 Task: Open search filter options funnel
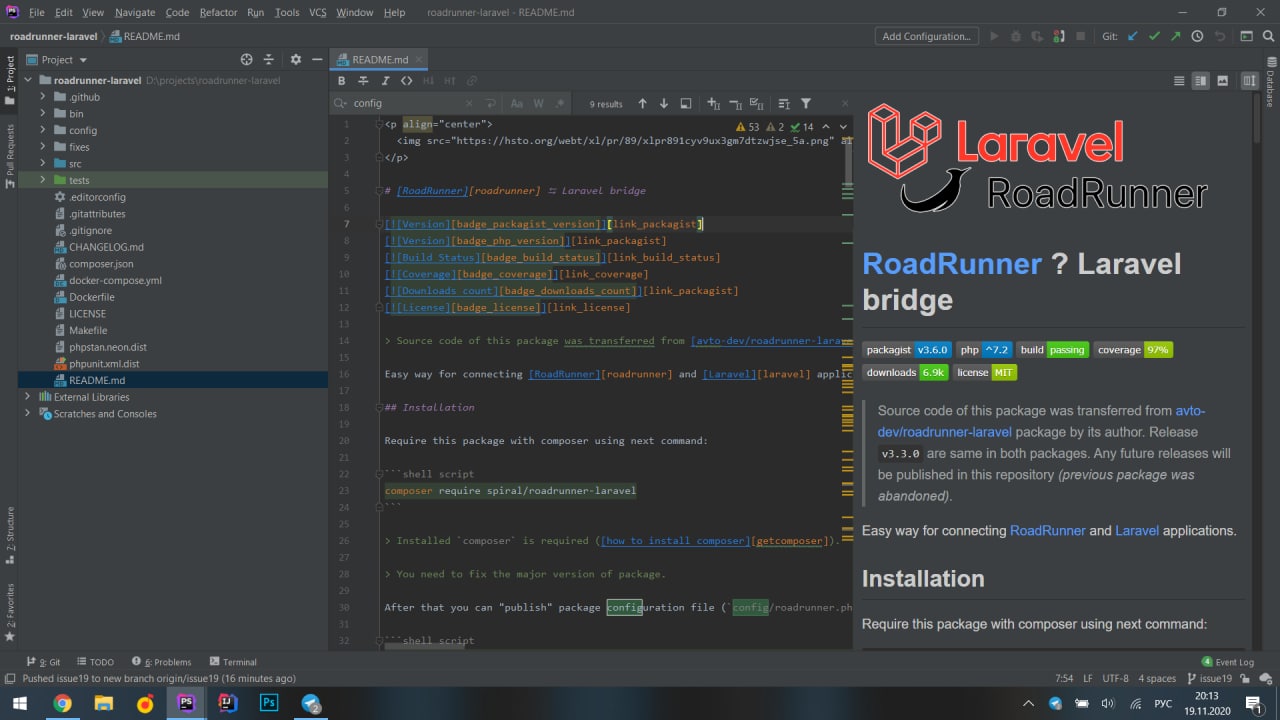[806, 103]
